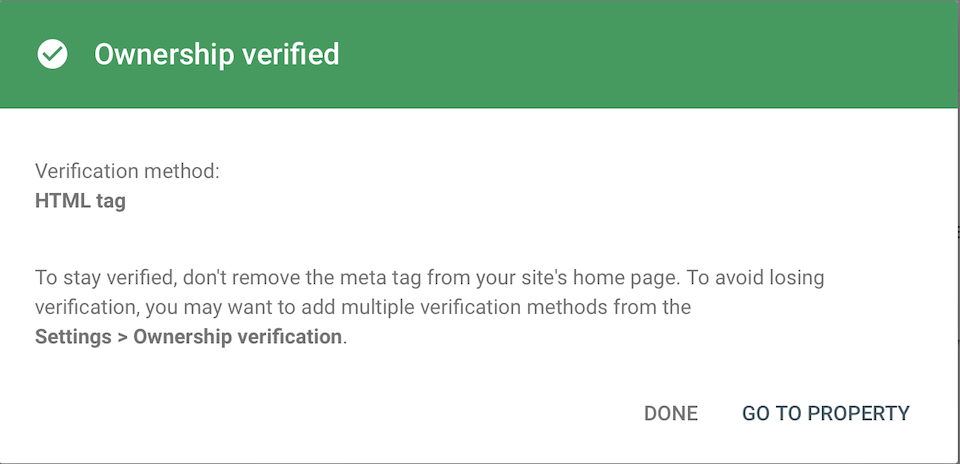Image resolution: width=960 pixels, height=464 pixels.
Task: Select the DONE button
Action: [x=670, y=413]
